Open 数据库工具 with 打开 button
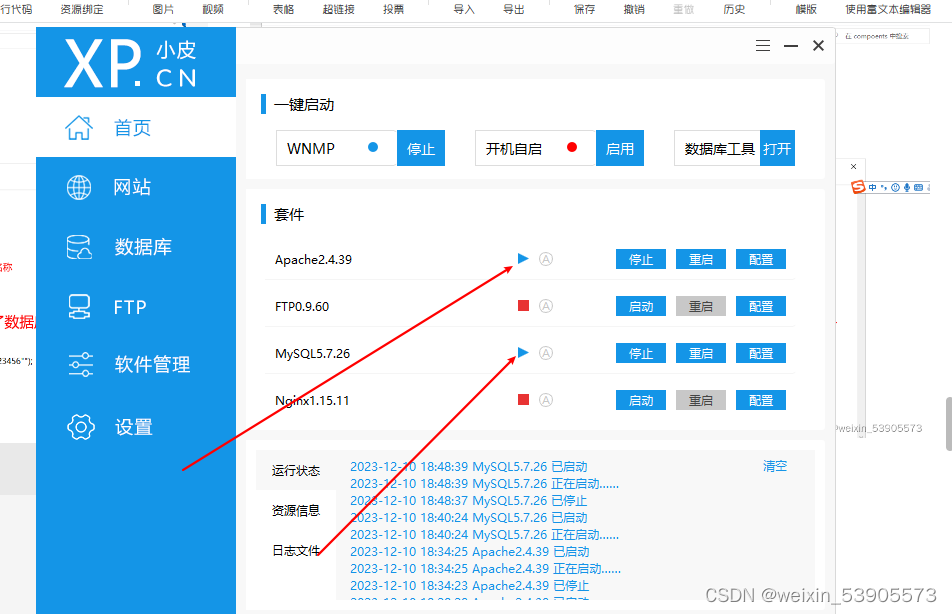Viewport: 952px width, 614px height. [x=777, y=148]
